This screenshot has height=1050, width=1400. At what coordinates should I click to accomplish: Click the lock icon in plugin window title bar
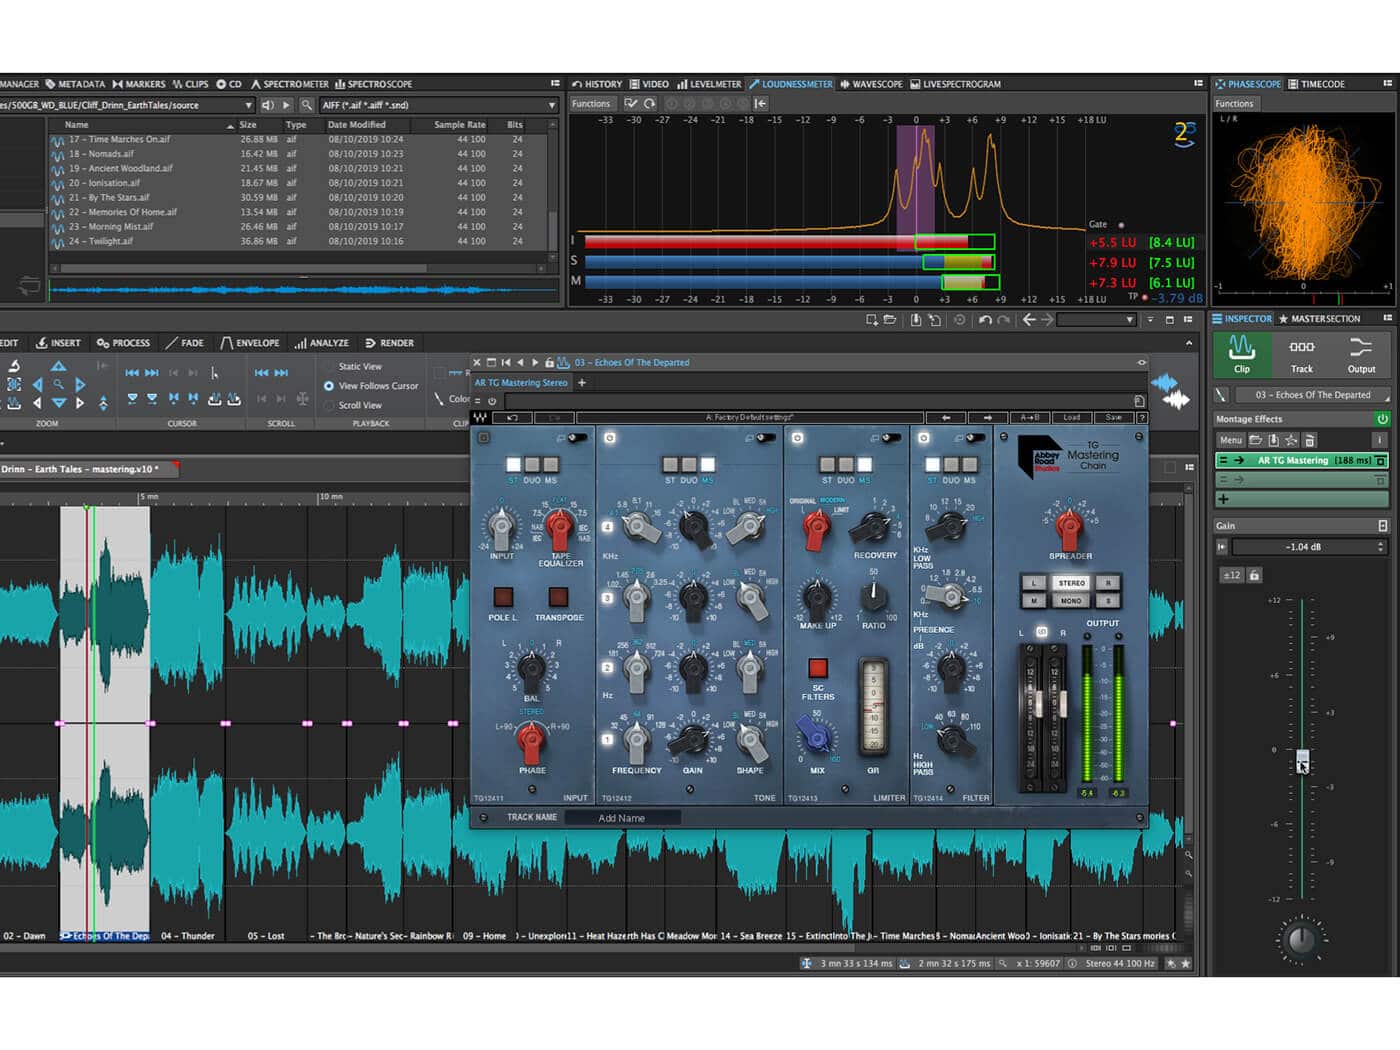pyautogui.click(x=549, y=363)
